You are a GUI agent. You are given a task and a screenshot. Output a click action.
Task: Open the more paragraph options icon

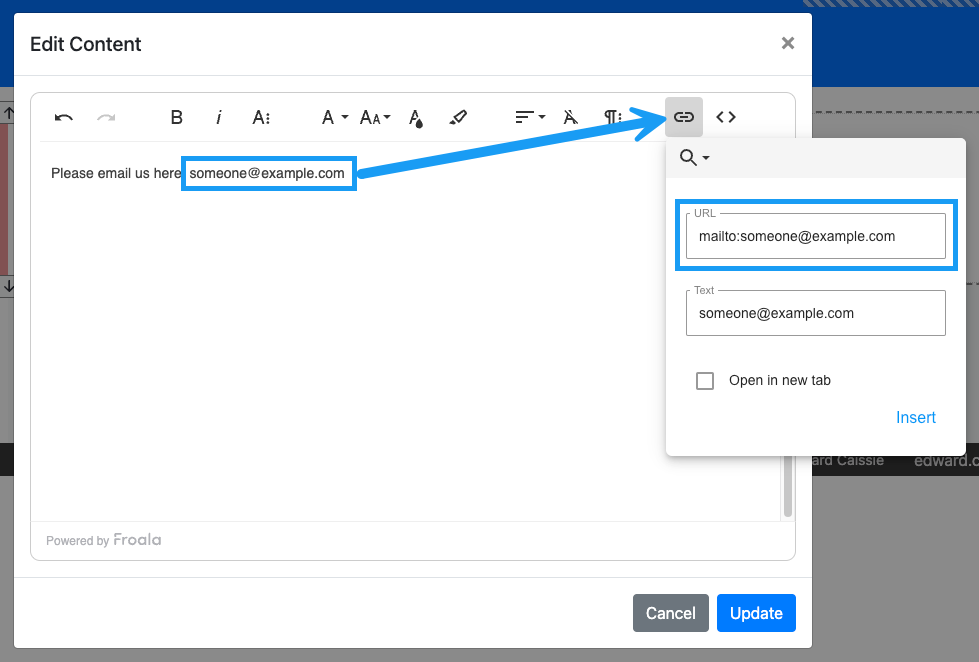pos(613,117)
